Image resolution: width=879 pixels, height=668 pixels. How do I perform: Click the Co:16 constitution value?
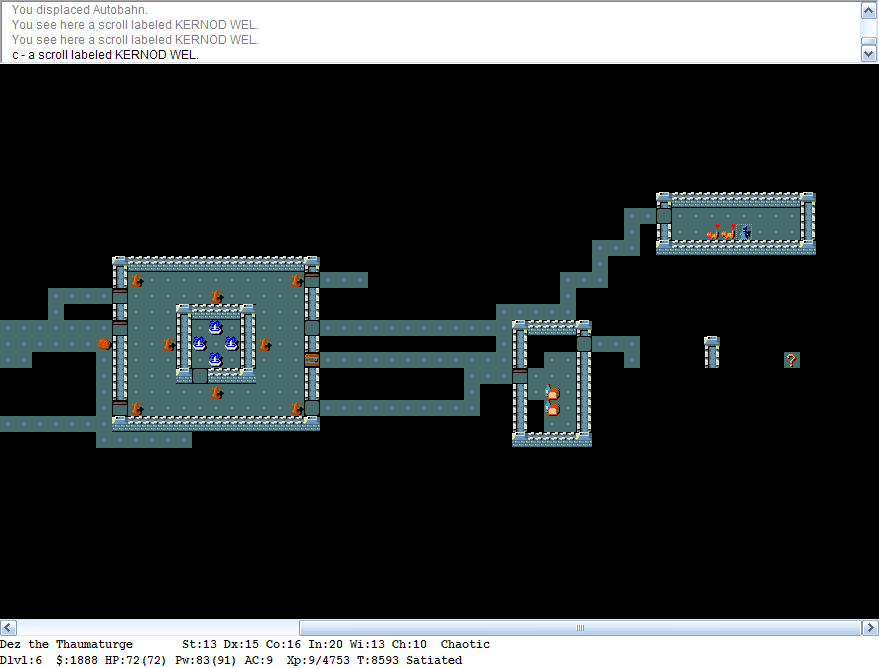coord(283,644)
